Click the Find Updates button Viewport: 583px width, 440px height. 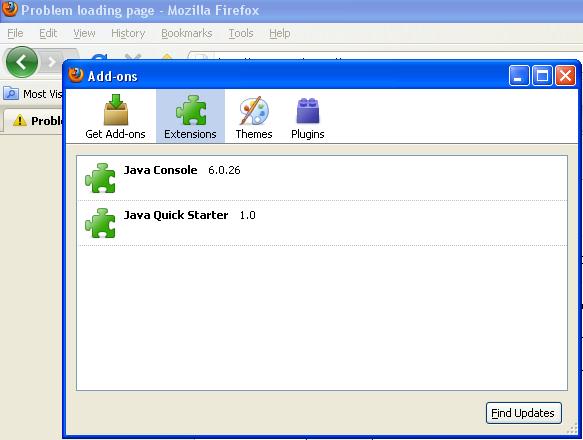524,413
